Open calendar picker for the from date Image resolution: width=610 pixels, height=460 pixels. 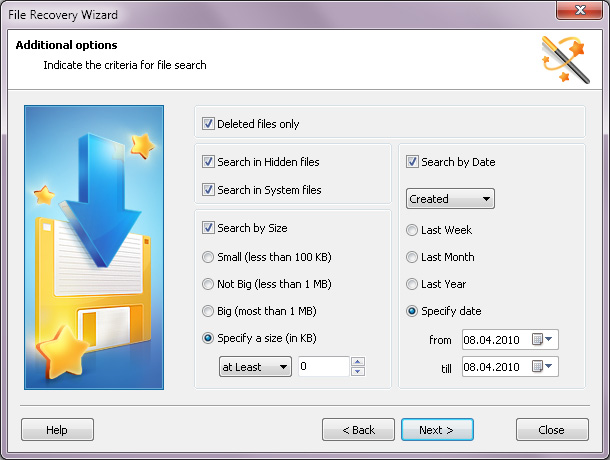[x=542, y=339]
